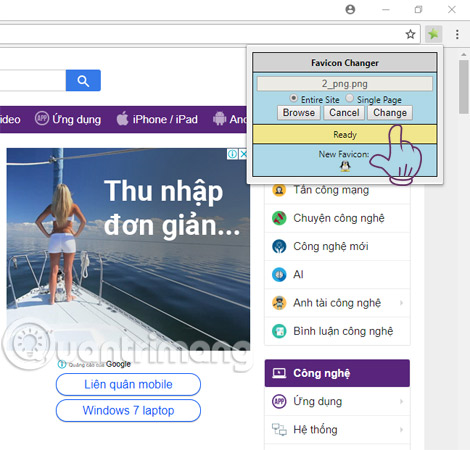
Task: Click the Cancel button
Action: (344, 113)
